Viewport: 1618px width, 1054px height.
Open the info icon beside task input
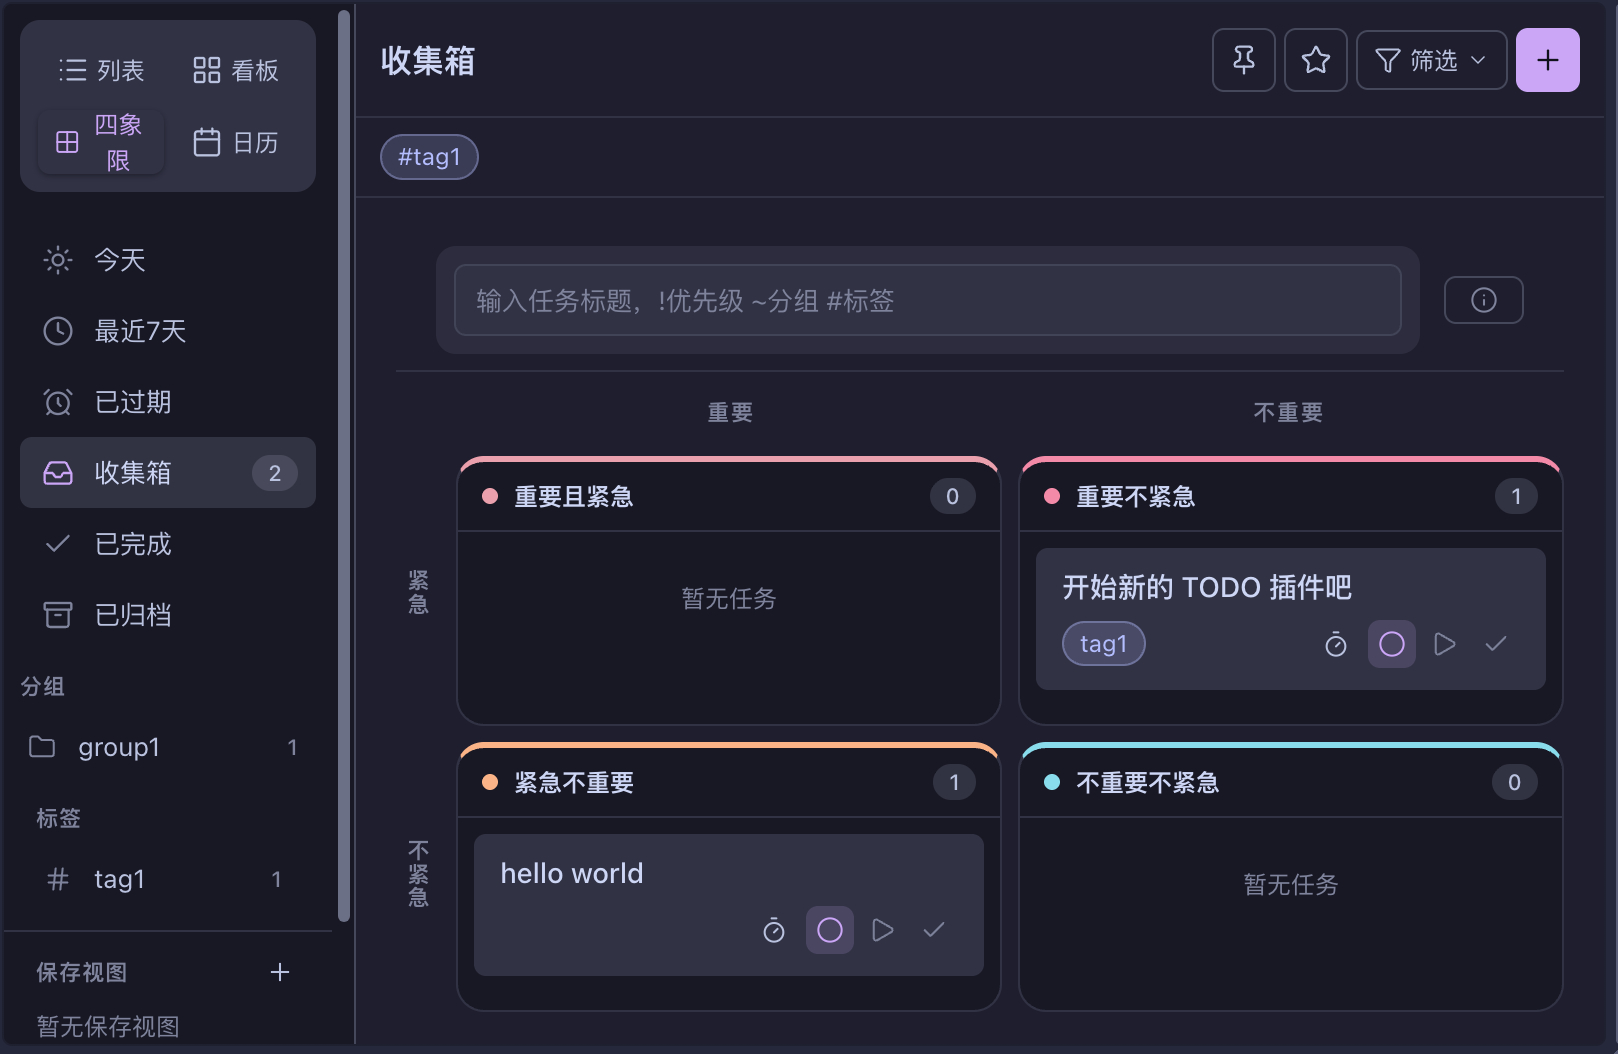click(1484, 300)
